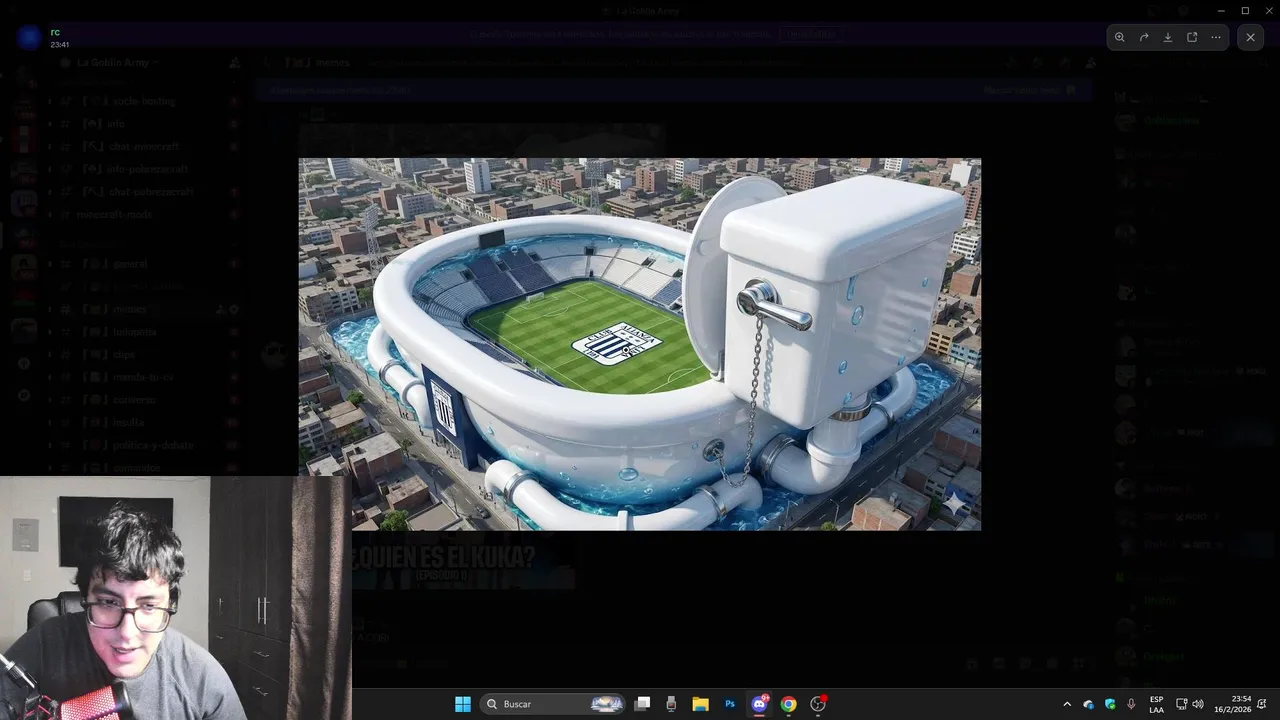Download the image with the save icon
1280x720 pixels.
click(1168, 37)
